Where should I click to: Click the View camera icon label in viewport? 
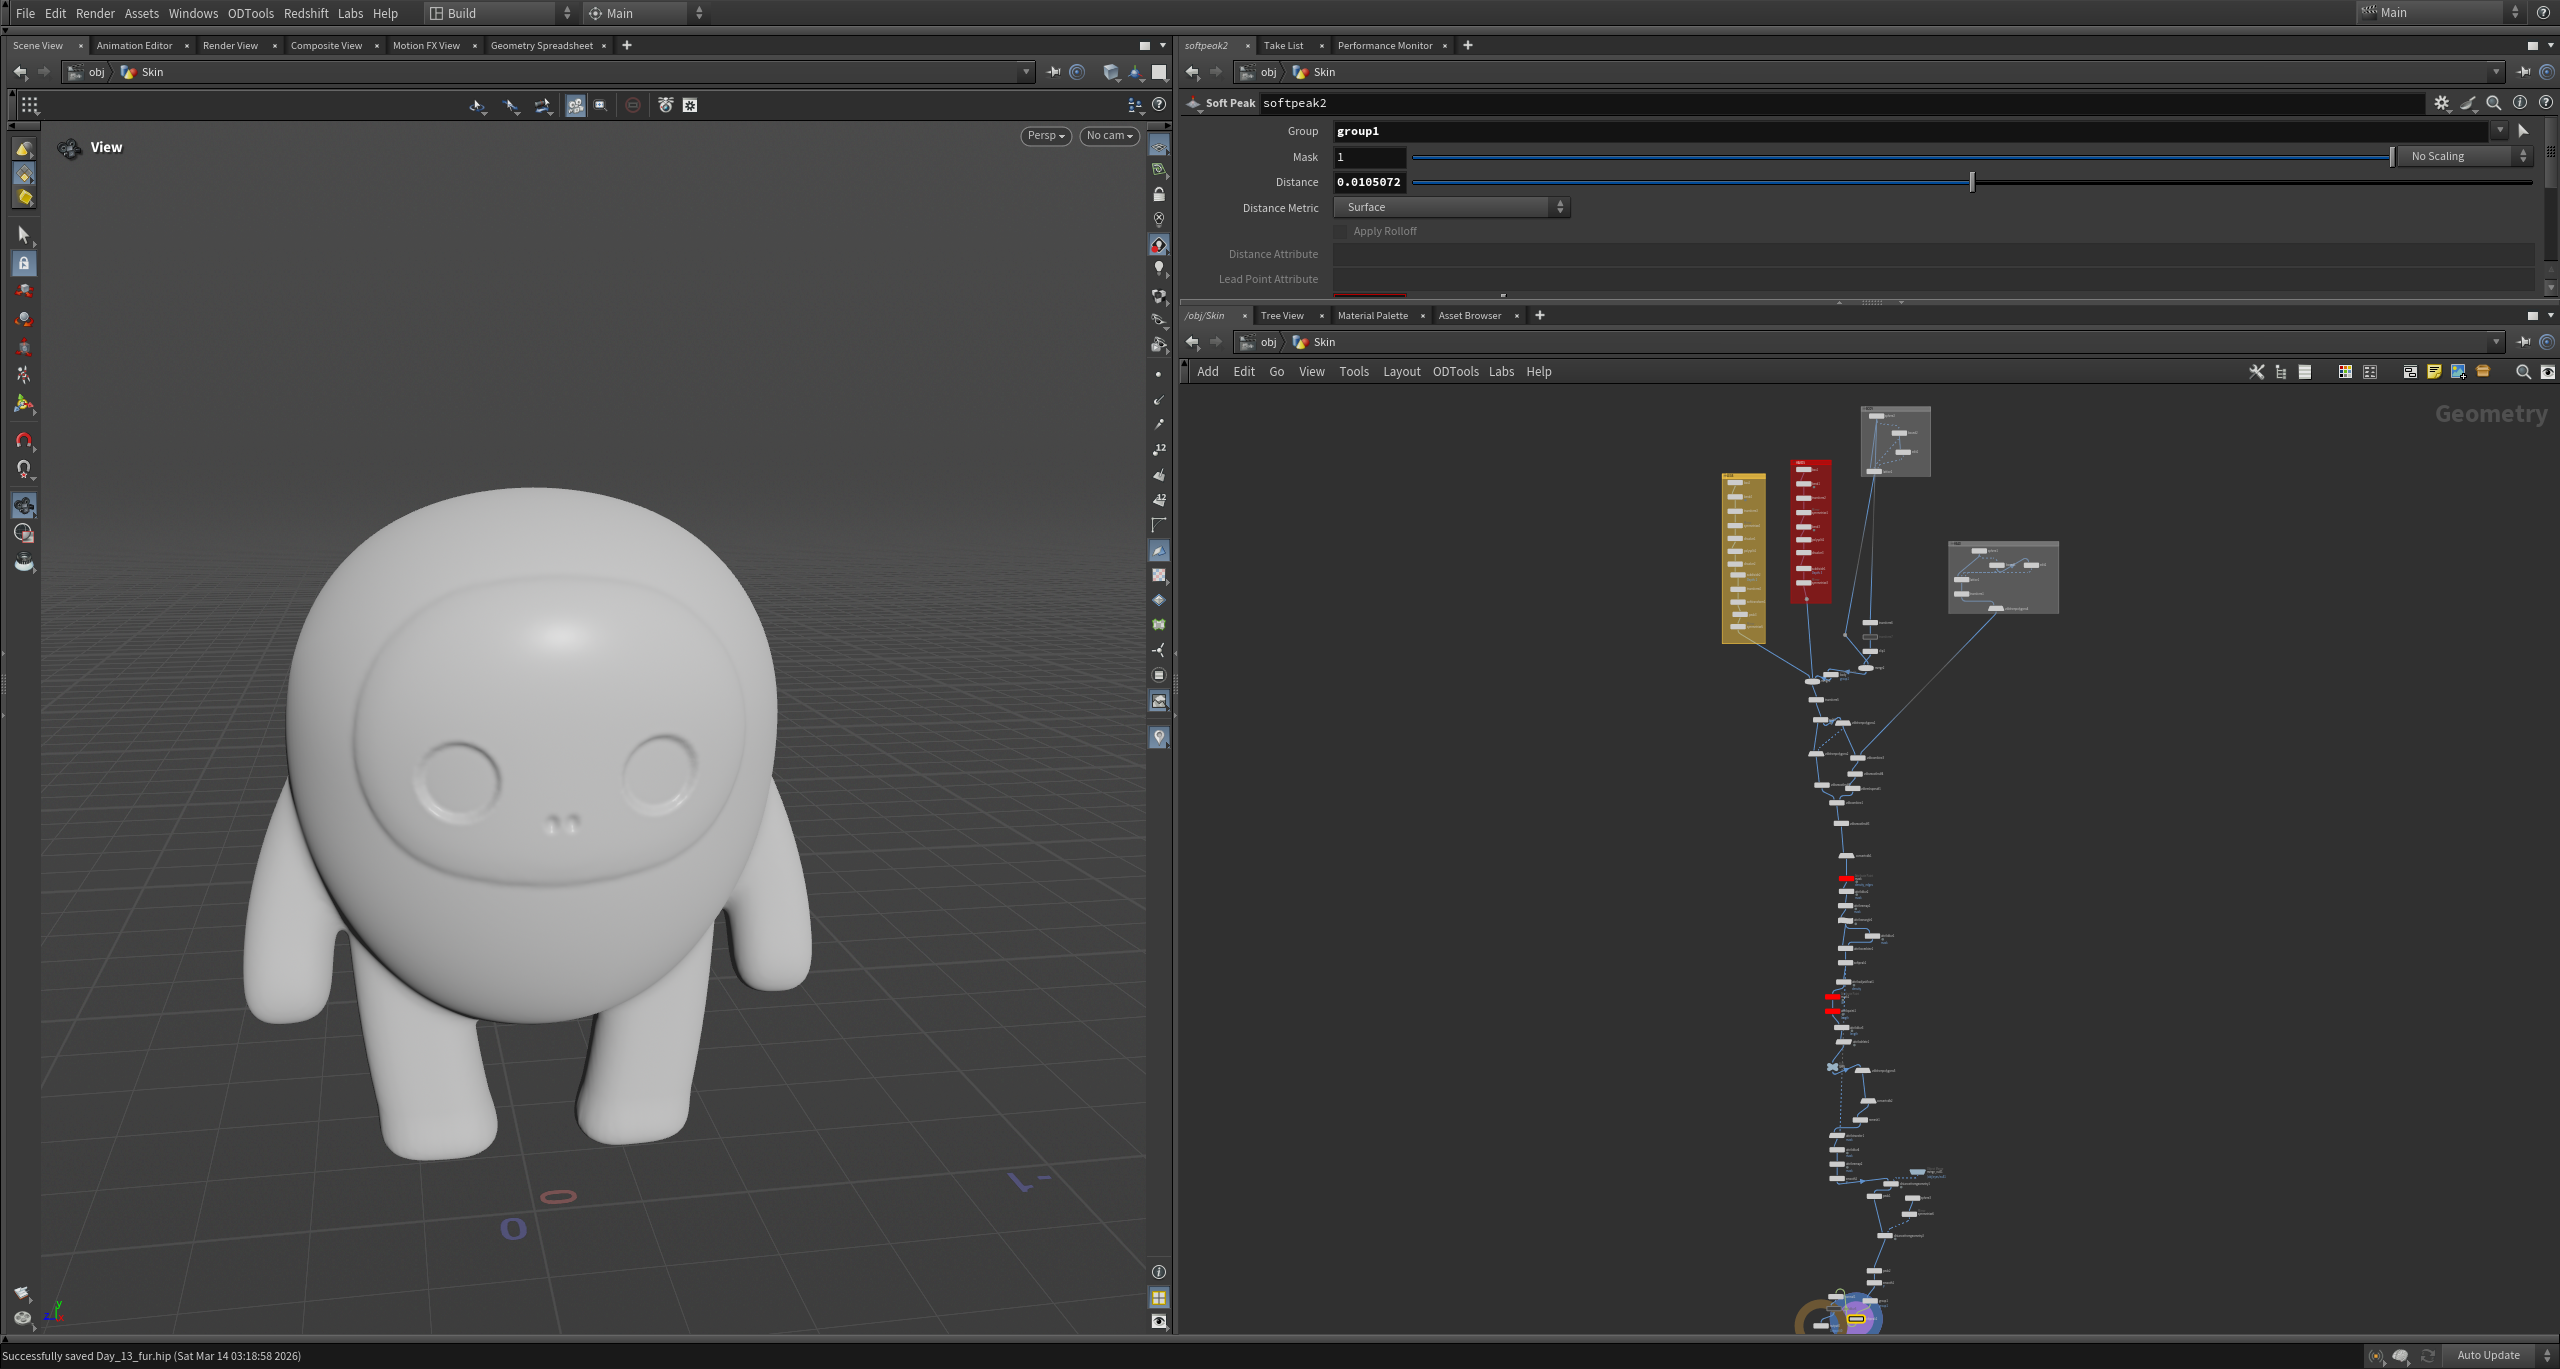[x=69, y=148]
